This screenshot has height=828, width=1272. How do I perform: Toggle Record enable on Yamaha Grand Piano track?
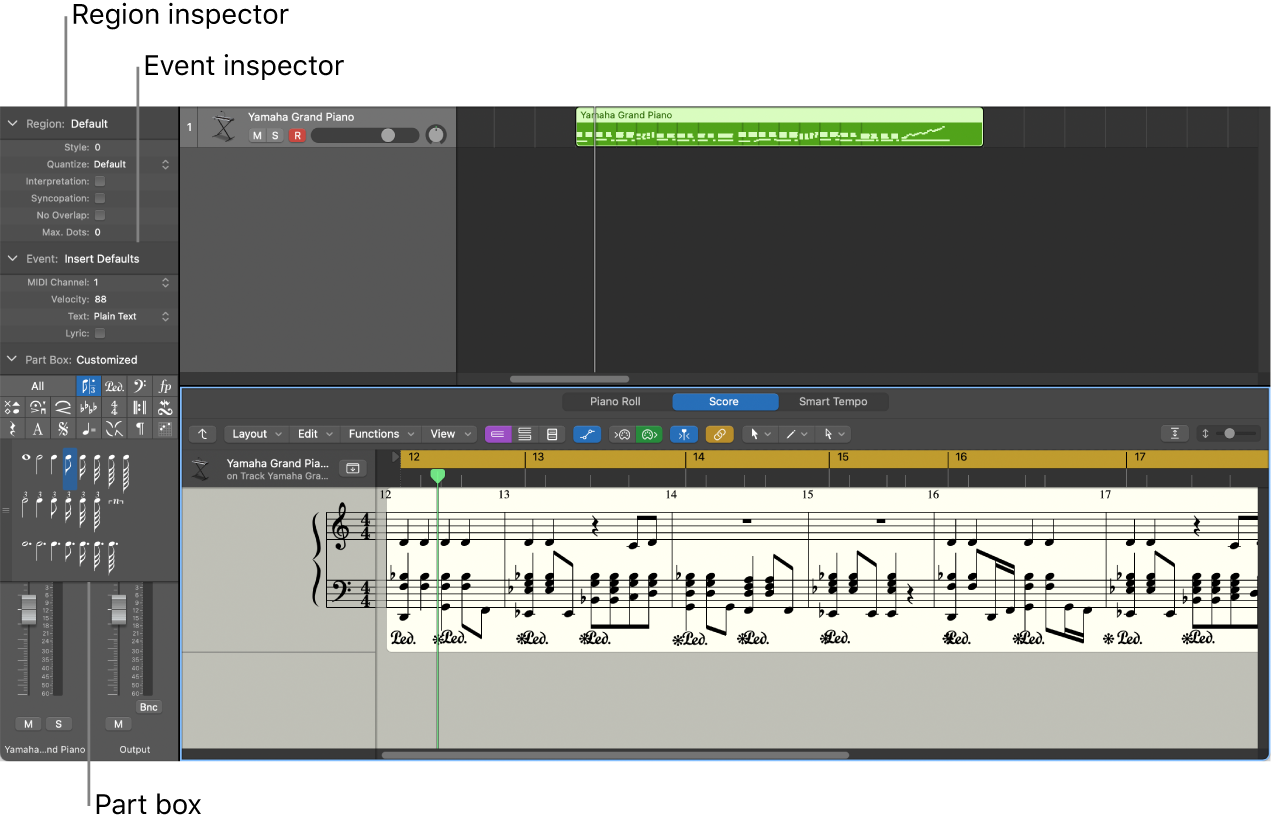click(297, 135)
